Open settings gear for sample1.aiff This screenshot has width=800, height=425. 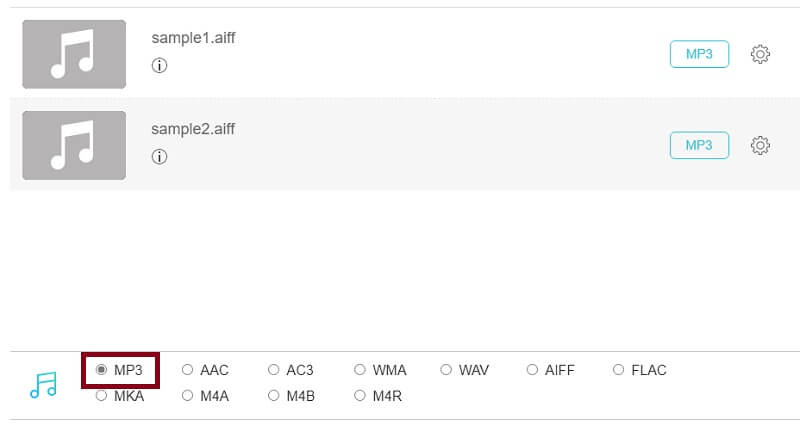(x=760, y=54)
